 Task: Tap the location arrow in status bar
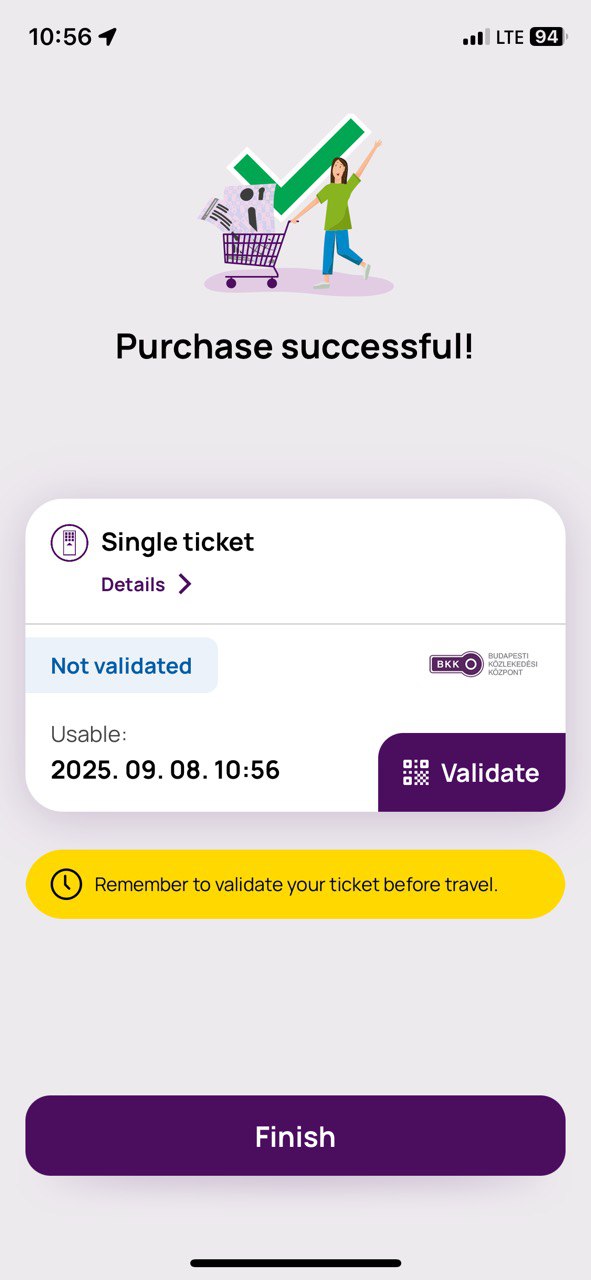click(x=108, y=37)
